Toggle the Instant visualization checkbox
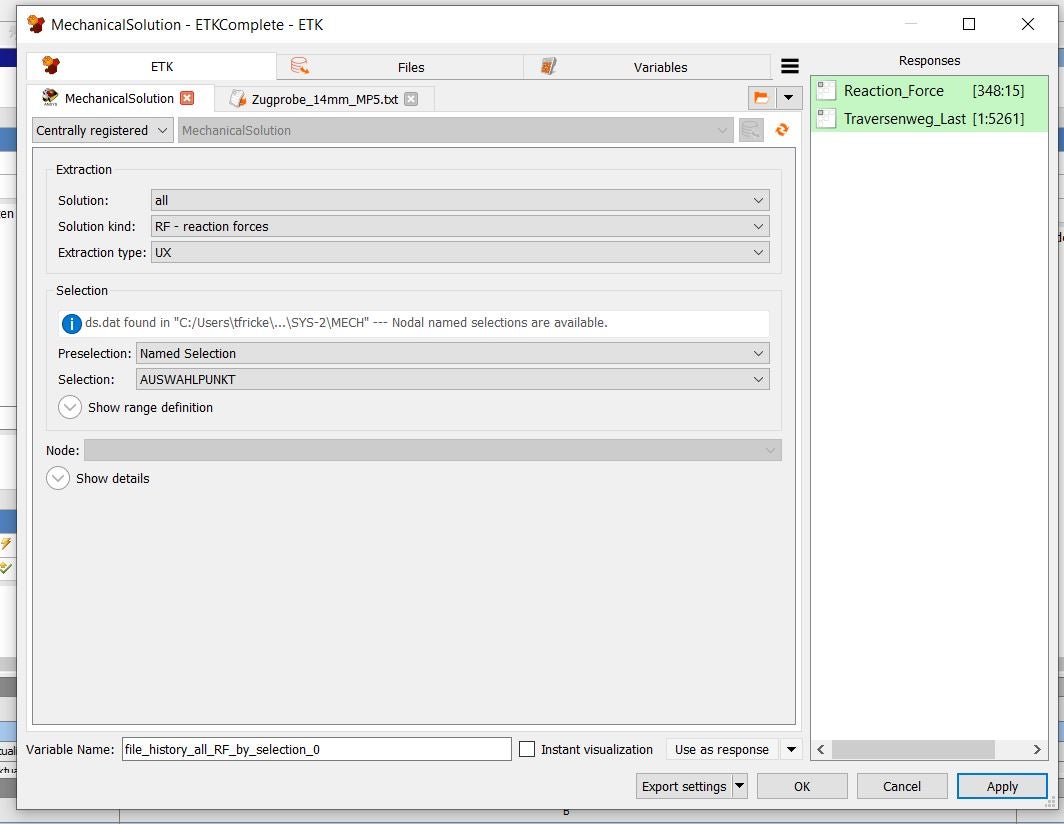The image size is (1064, 824). coord(527,749)
